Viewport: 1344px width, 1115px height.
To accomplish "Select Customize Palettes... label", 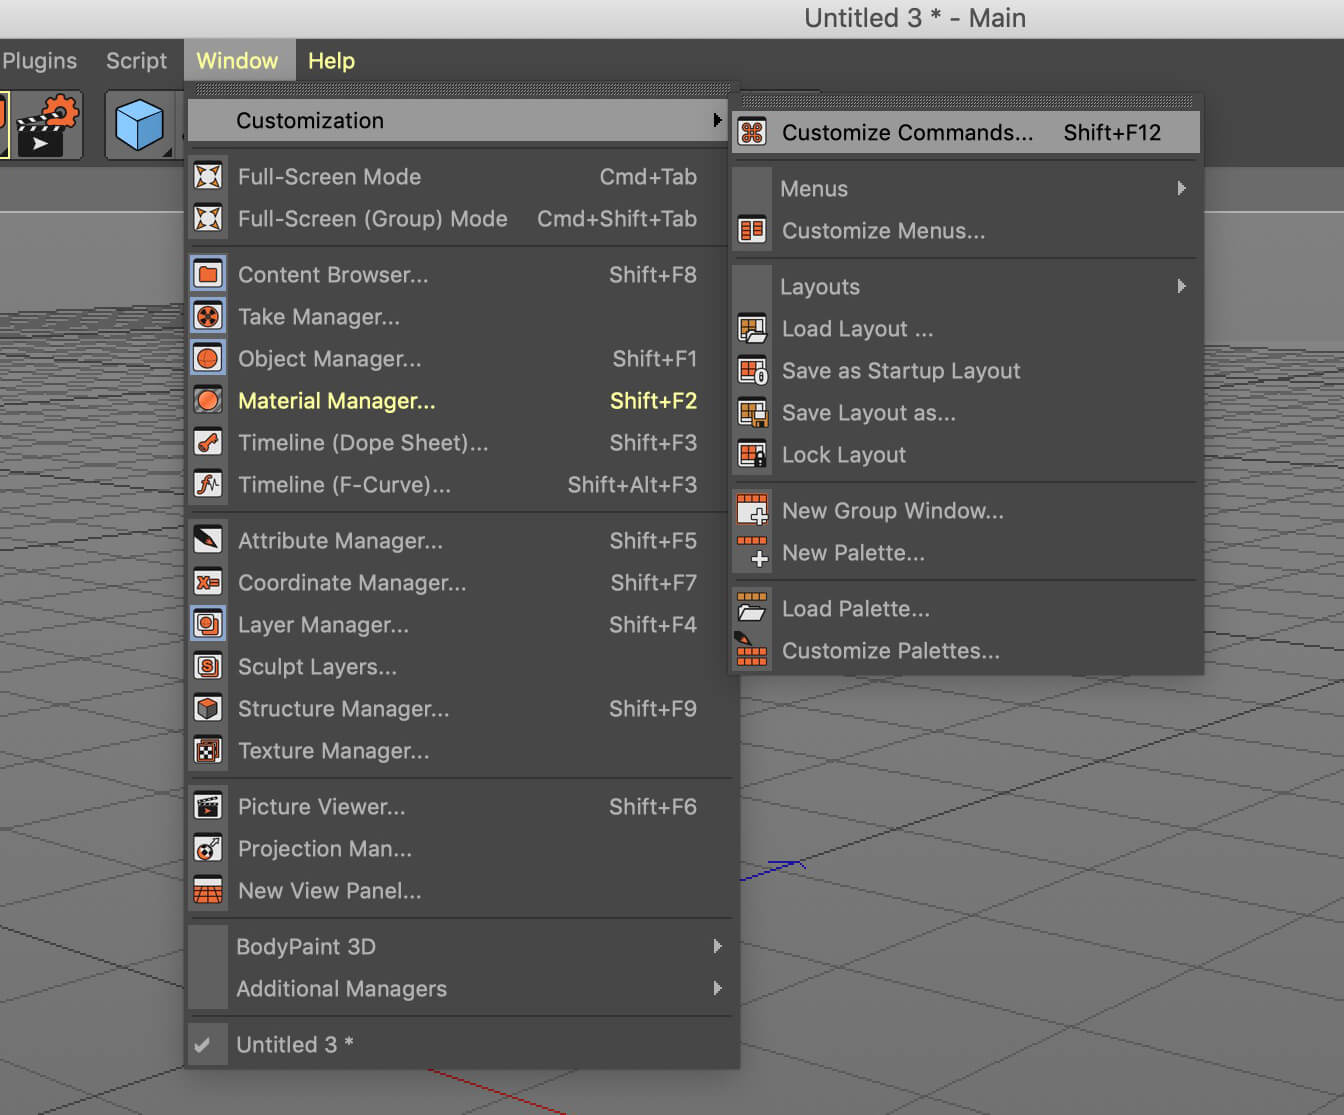I will pos(890,651).
